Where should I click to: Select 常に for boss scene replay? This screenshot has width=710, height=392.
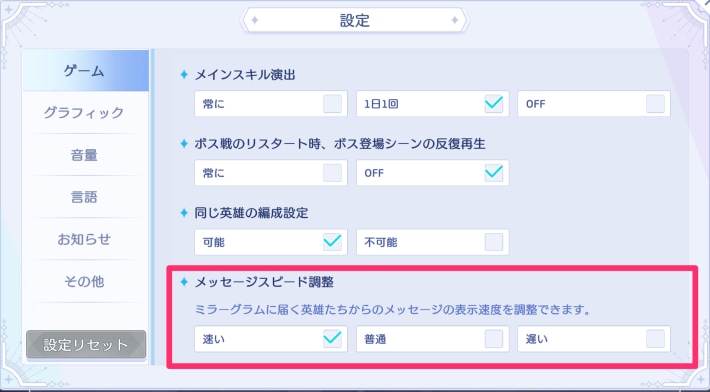coord(271,173)
